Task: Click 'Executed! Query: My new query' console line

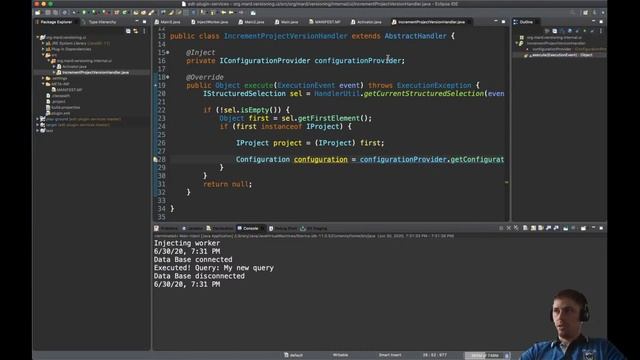Action: pos(214,268)
